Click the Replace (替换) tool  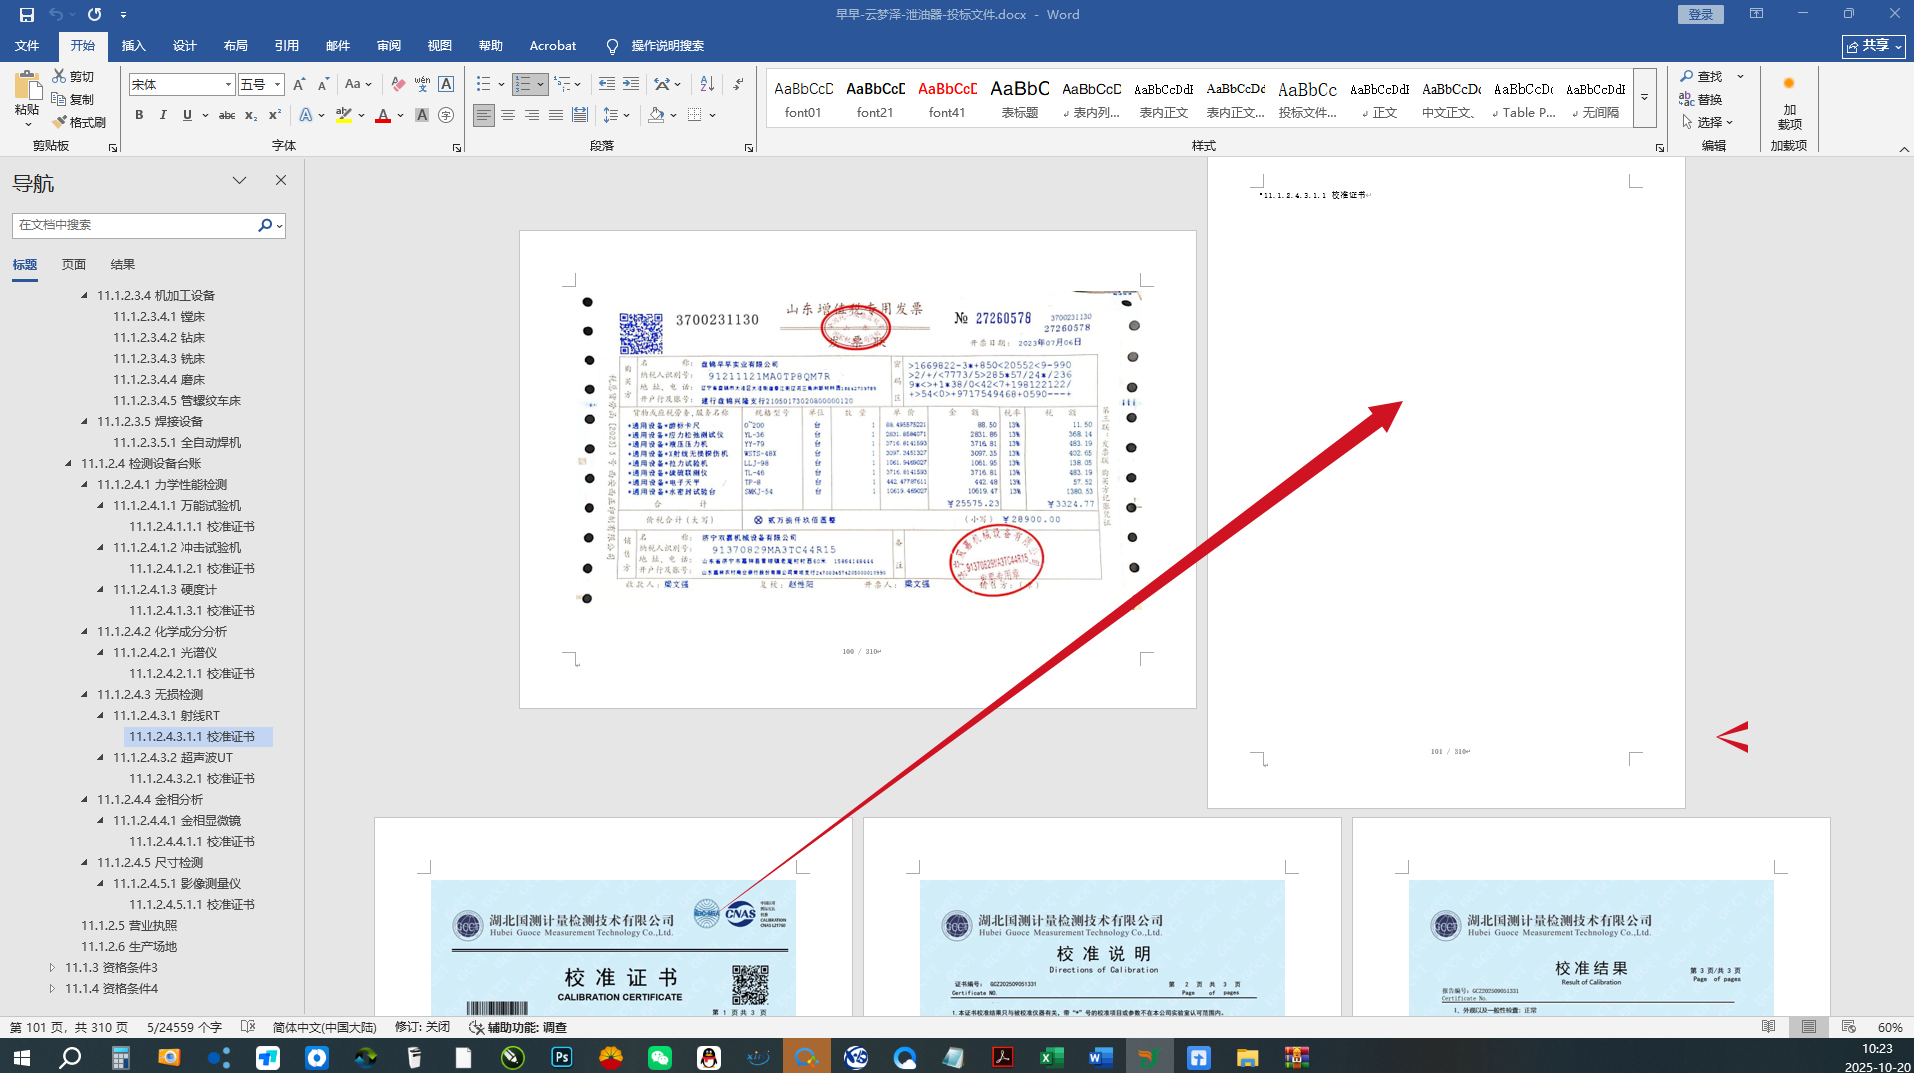[1702, 99]
